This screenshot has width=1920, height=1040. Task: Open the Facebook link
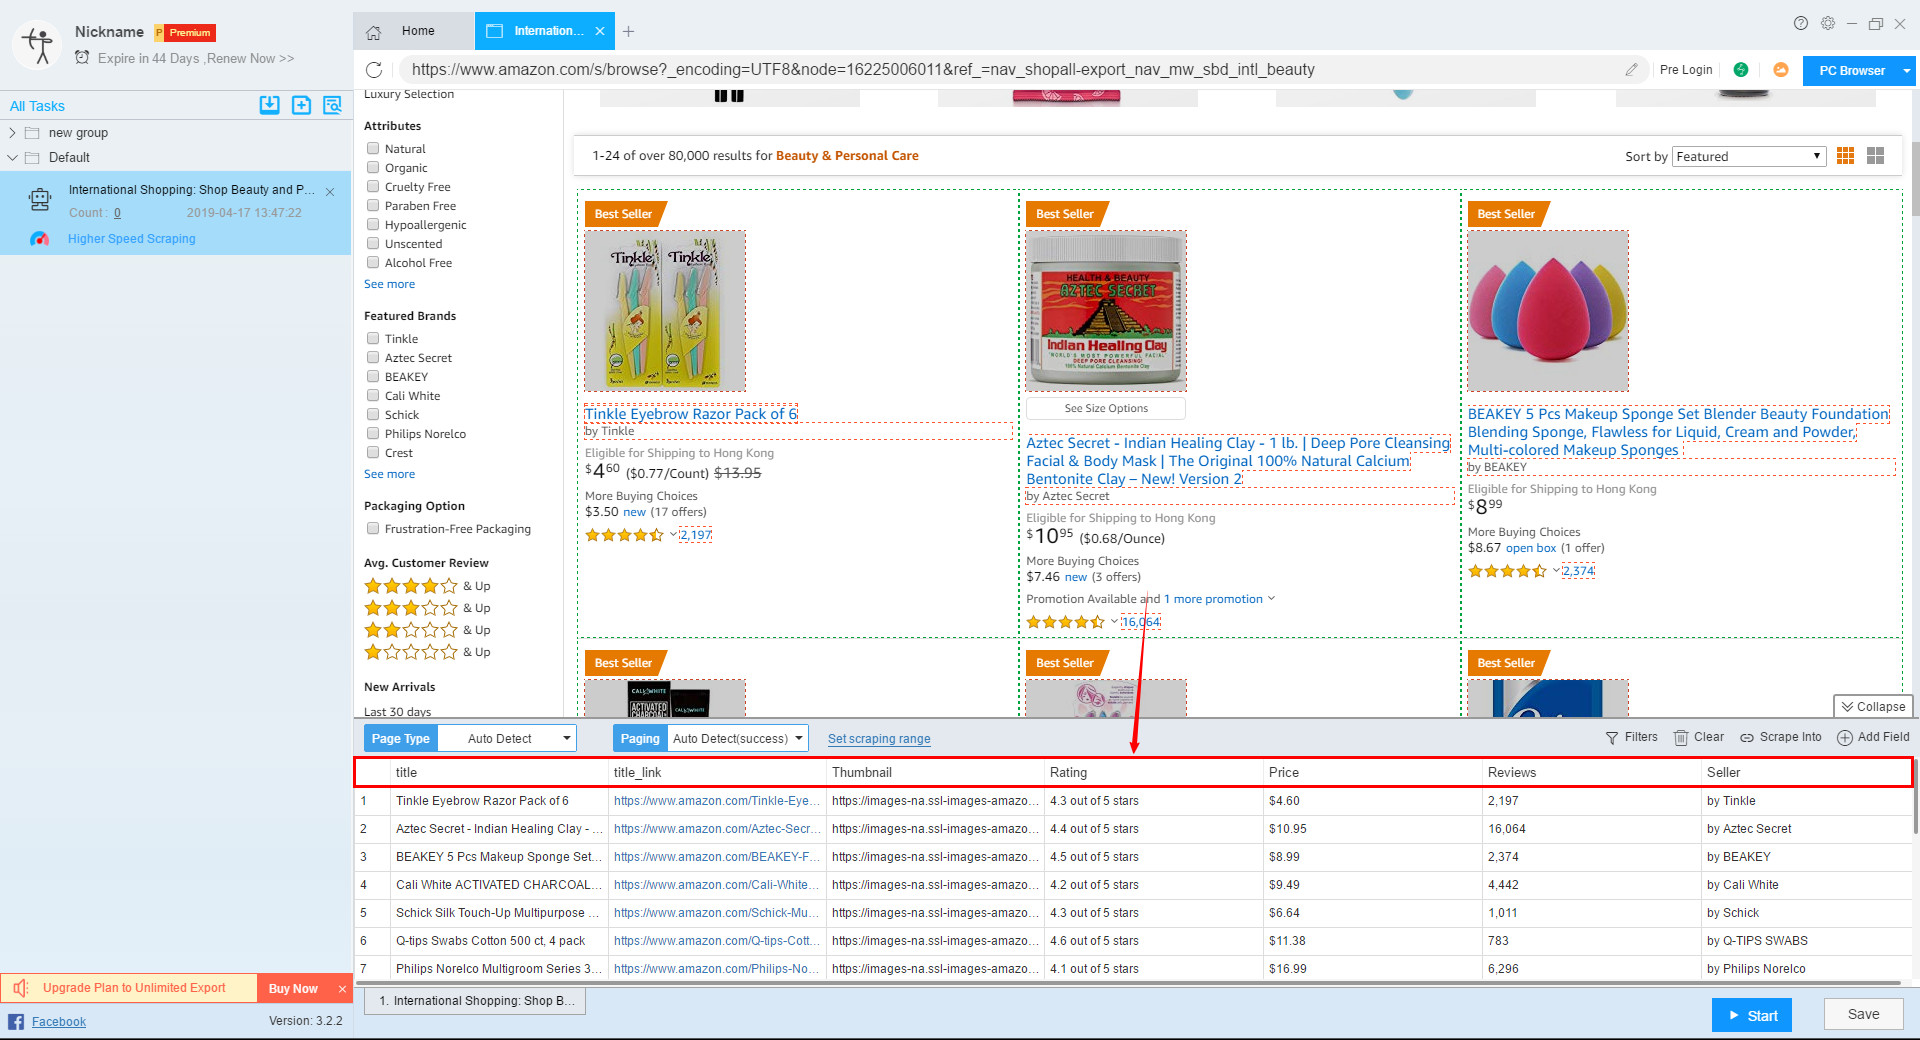(59, 1022)
